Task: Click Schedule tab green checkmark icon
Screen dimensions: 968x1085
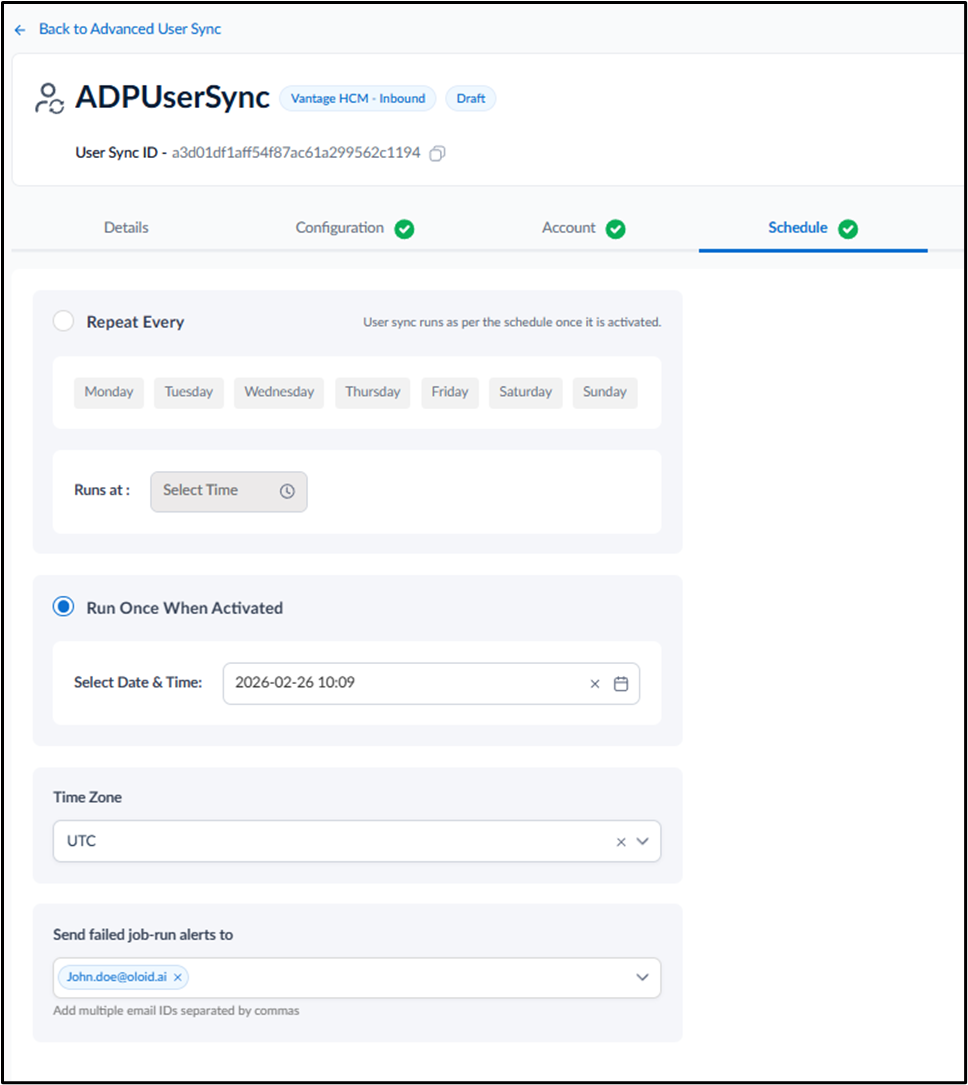Action: 848,228
